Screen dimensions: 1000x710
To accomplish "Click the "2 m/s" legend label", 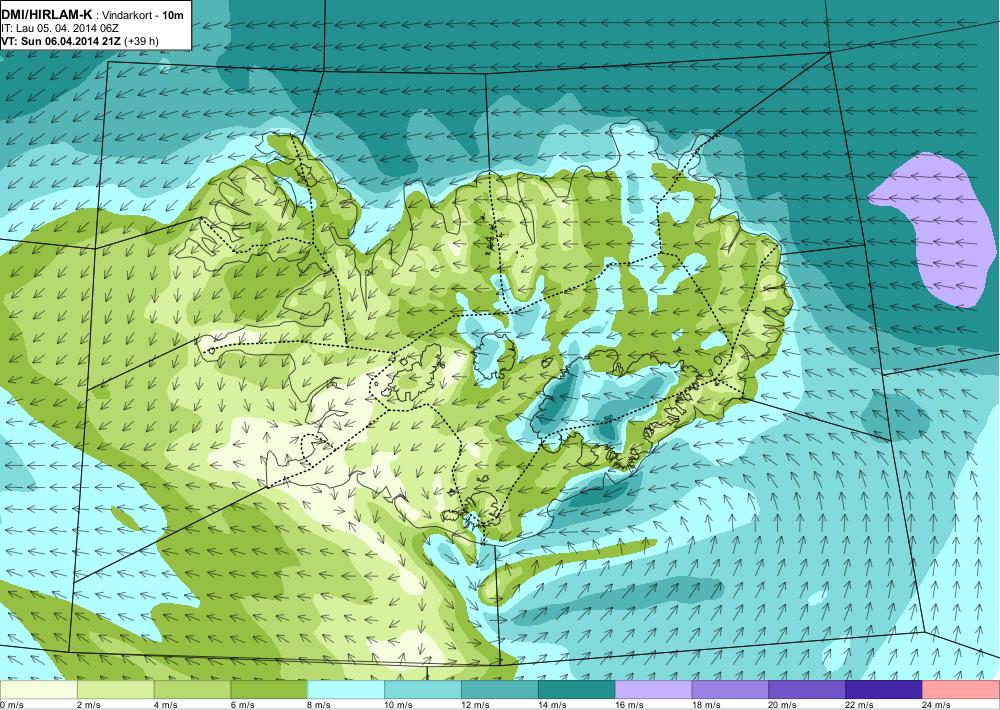I will tap(89, 705).
